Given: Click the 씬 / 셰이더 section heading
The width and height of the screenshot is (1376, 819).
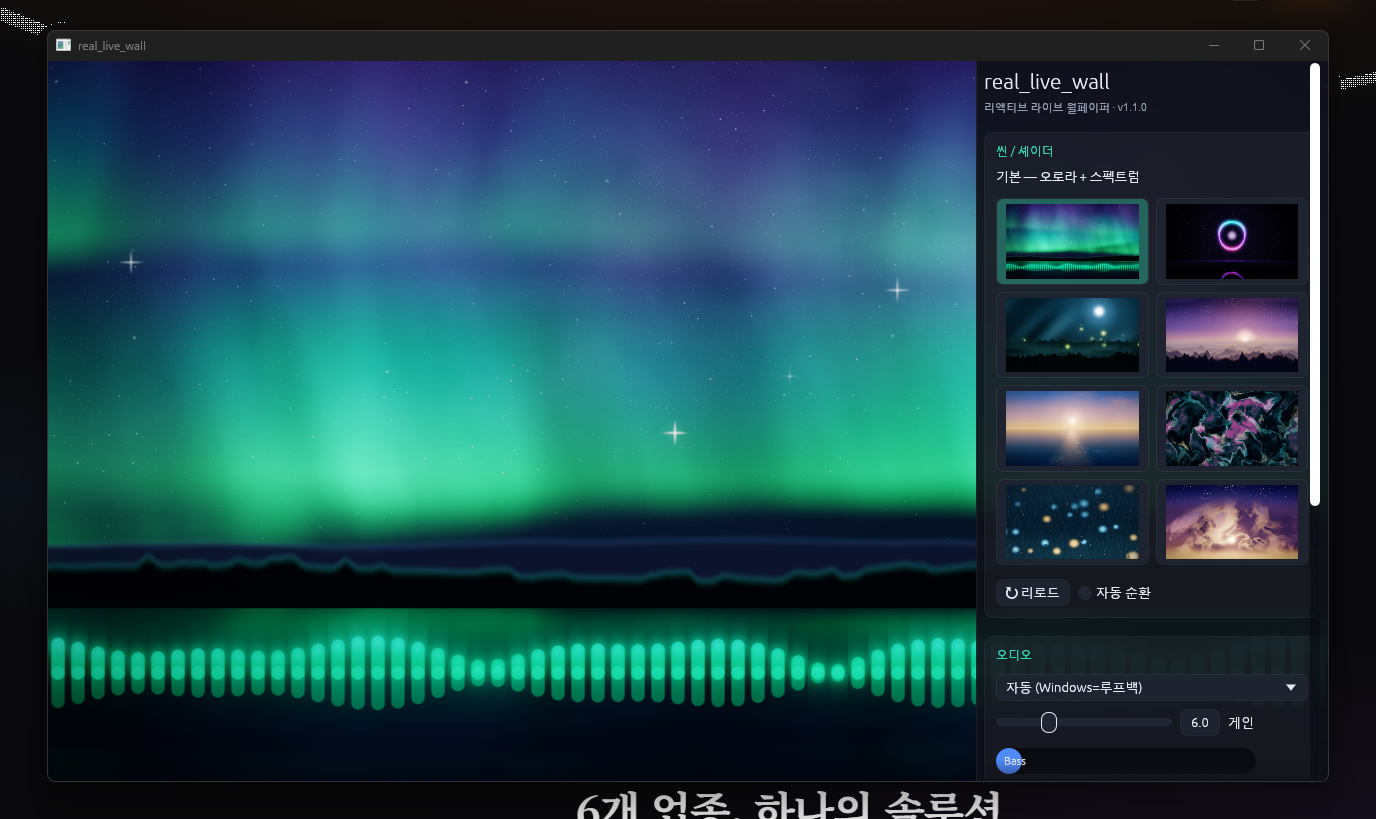Looking at the screenshot, I should click(x=1025, y=151).
